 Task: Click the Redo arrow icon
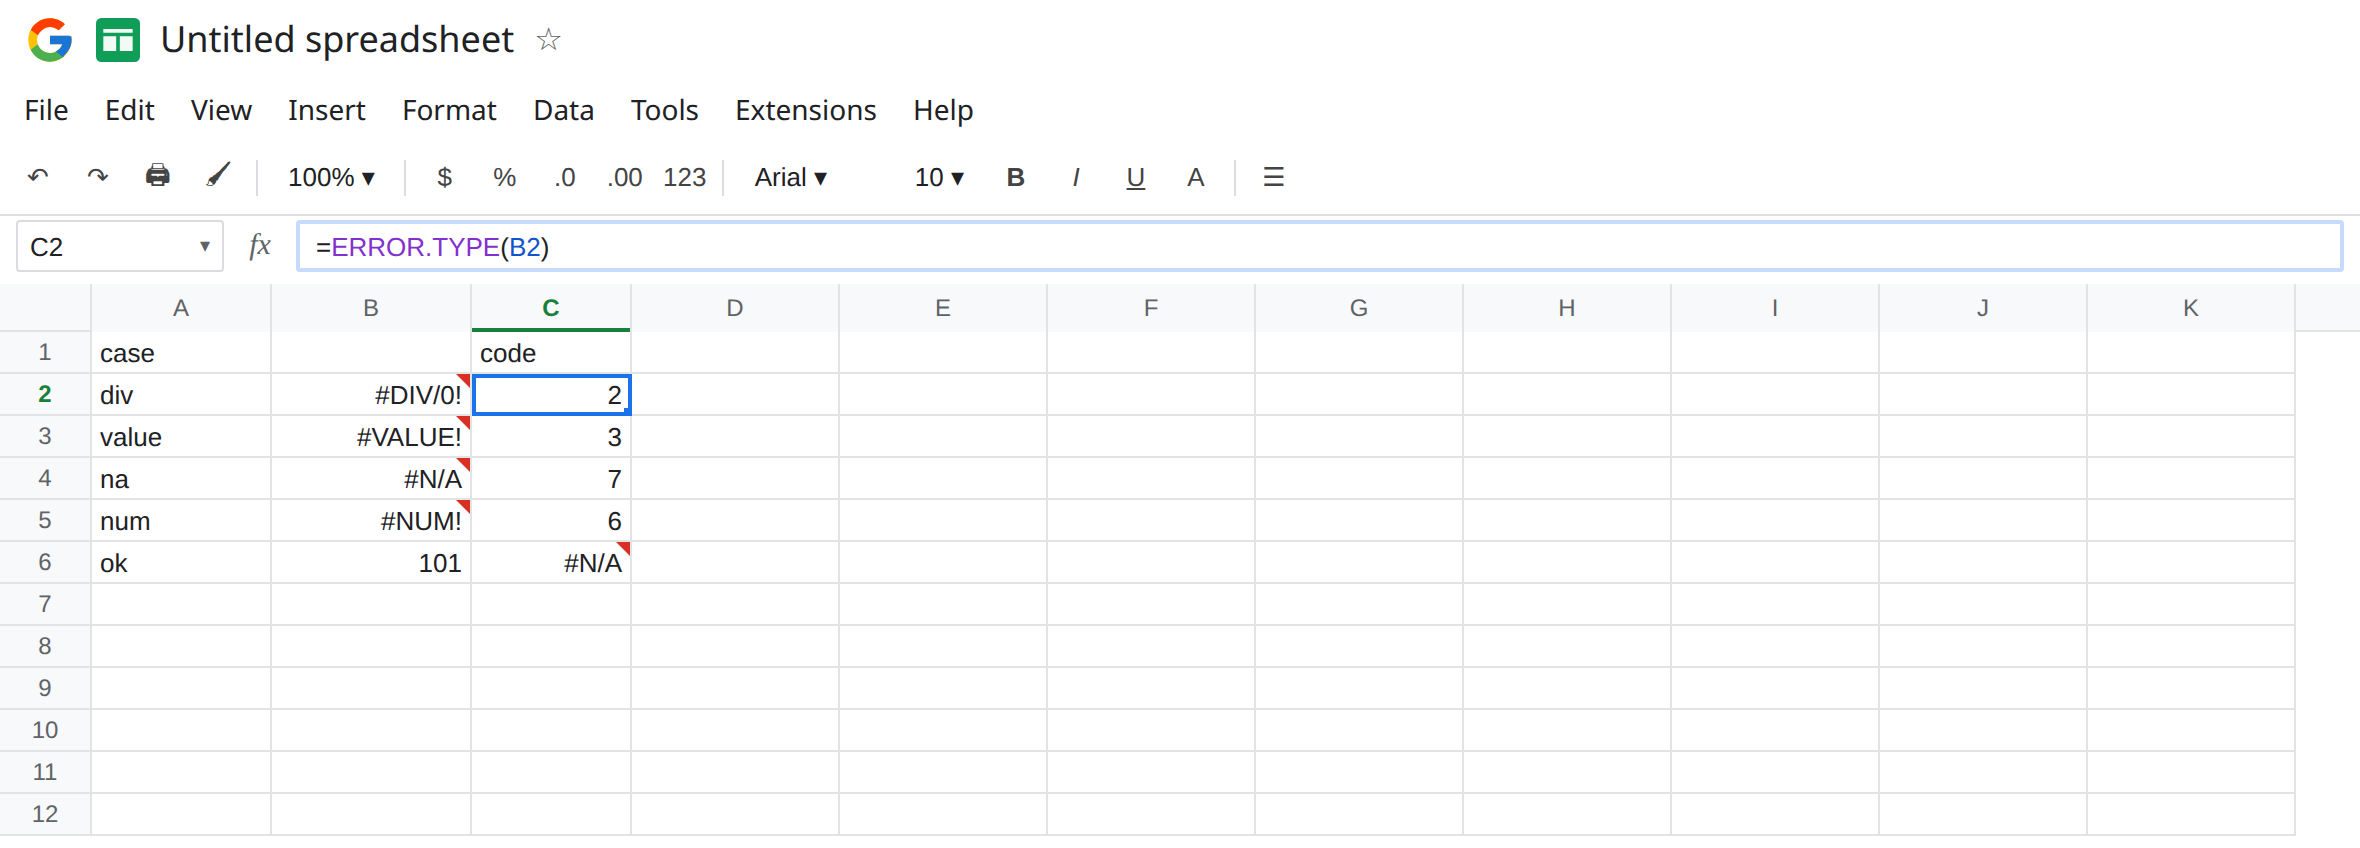97,177
